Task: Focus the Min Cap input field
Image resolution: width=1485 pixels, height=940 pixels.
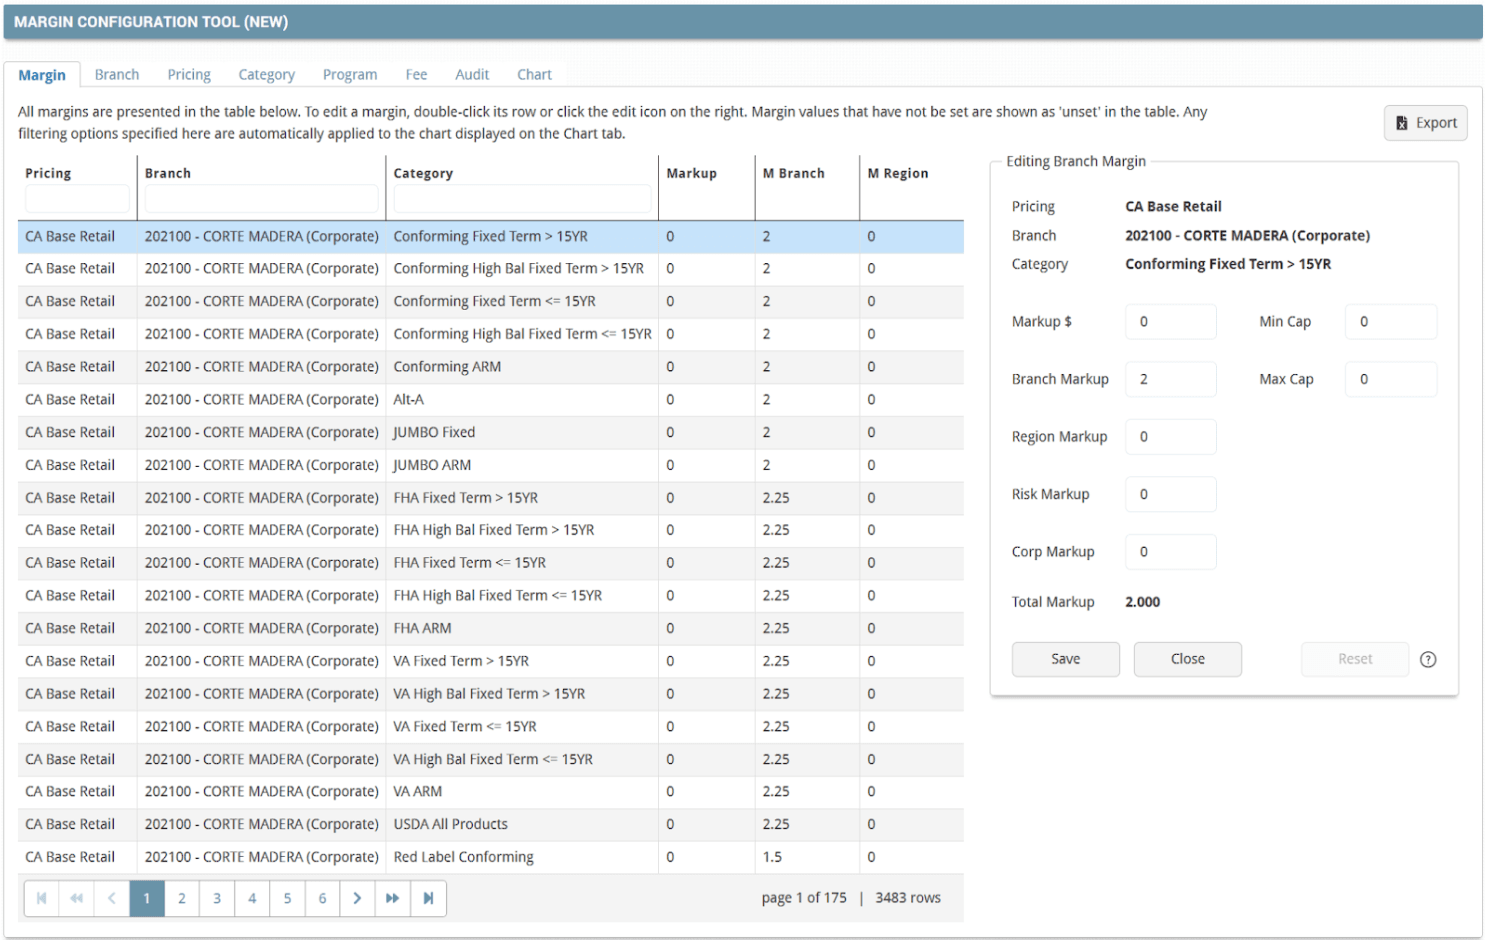Action: click(x=1390, y=322)
